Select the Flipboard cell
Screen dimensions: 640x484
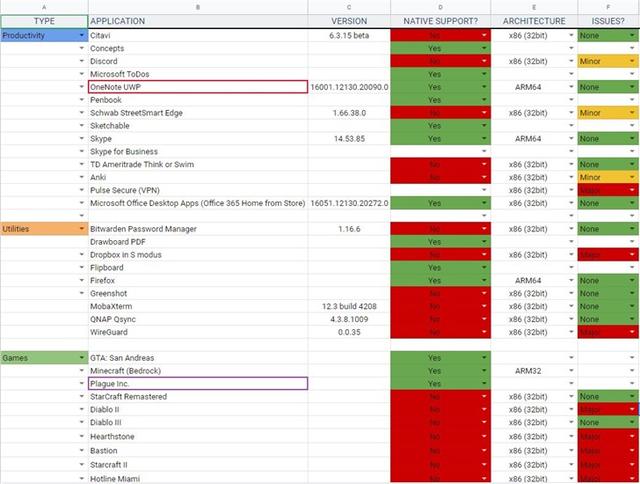(198, 268)
